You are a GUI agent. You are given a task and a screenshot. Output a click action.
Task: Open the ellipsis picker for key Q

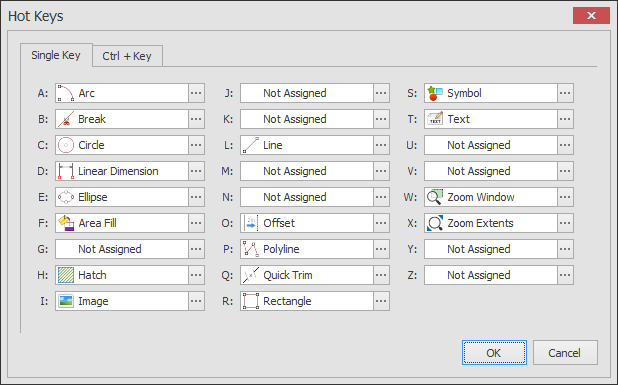click(x=381, y=275)
